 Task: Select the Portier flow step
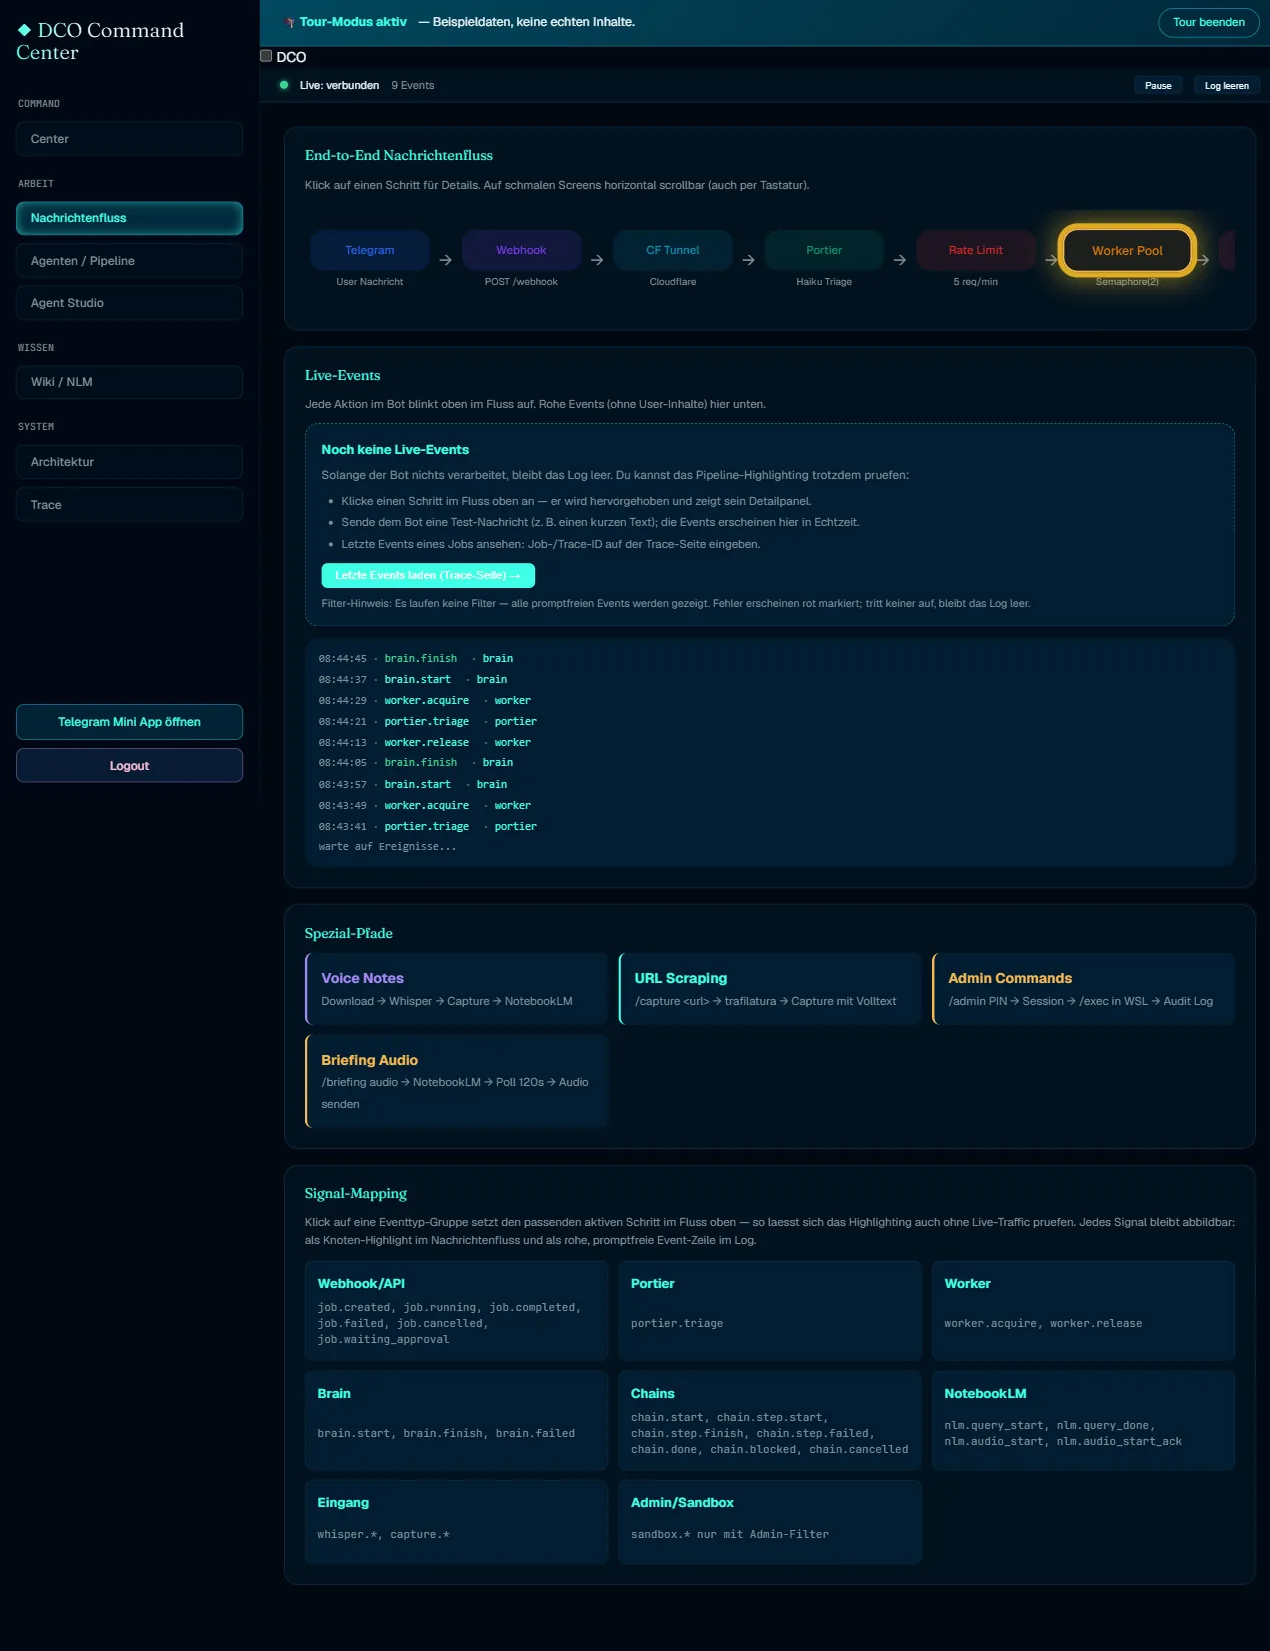pyautogui.click(x=824, y=250)
